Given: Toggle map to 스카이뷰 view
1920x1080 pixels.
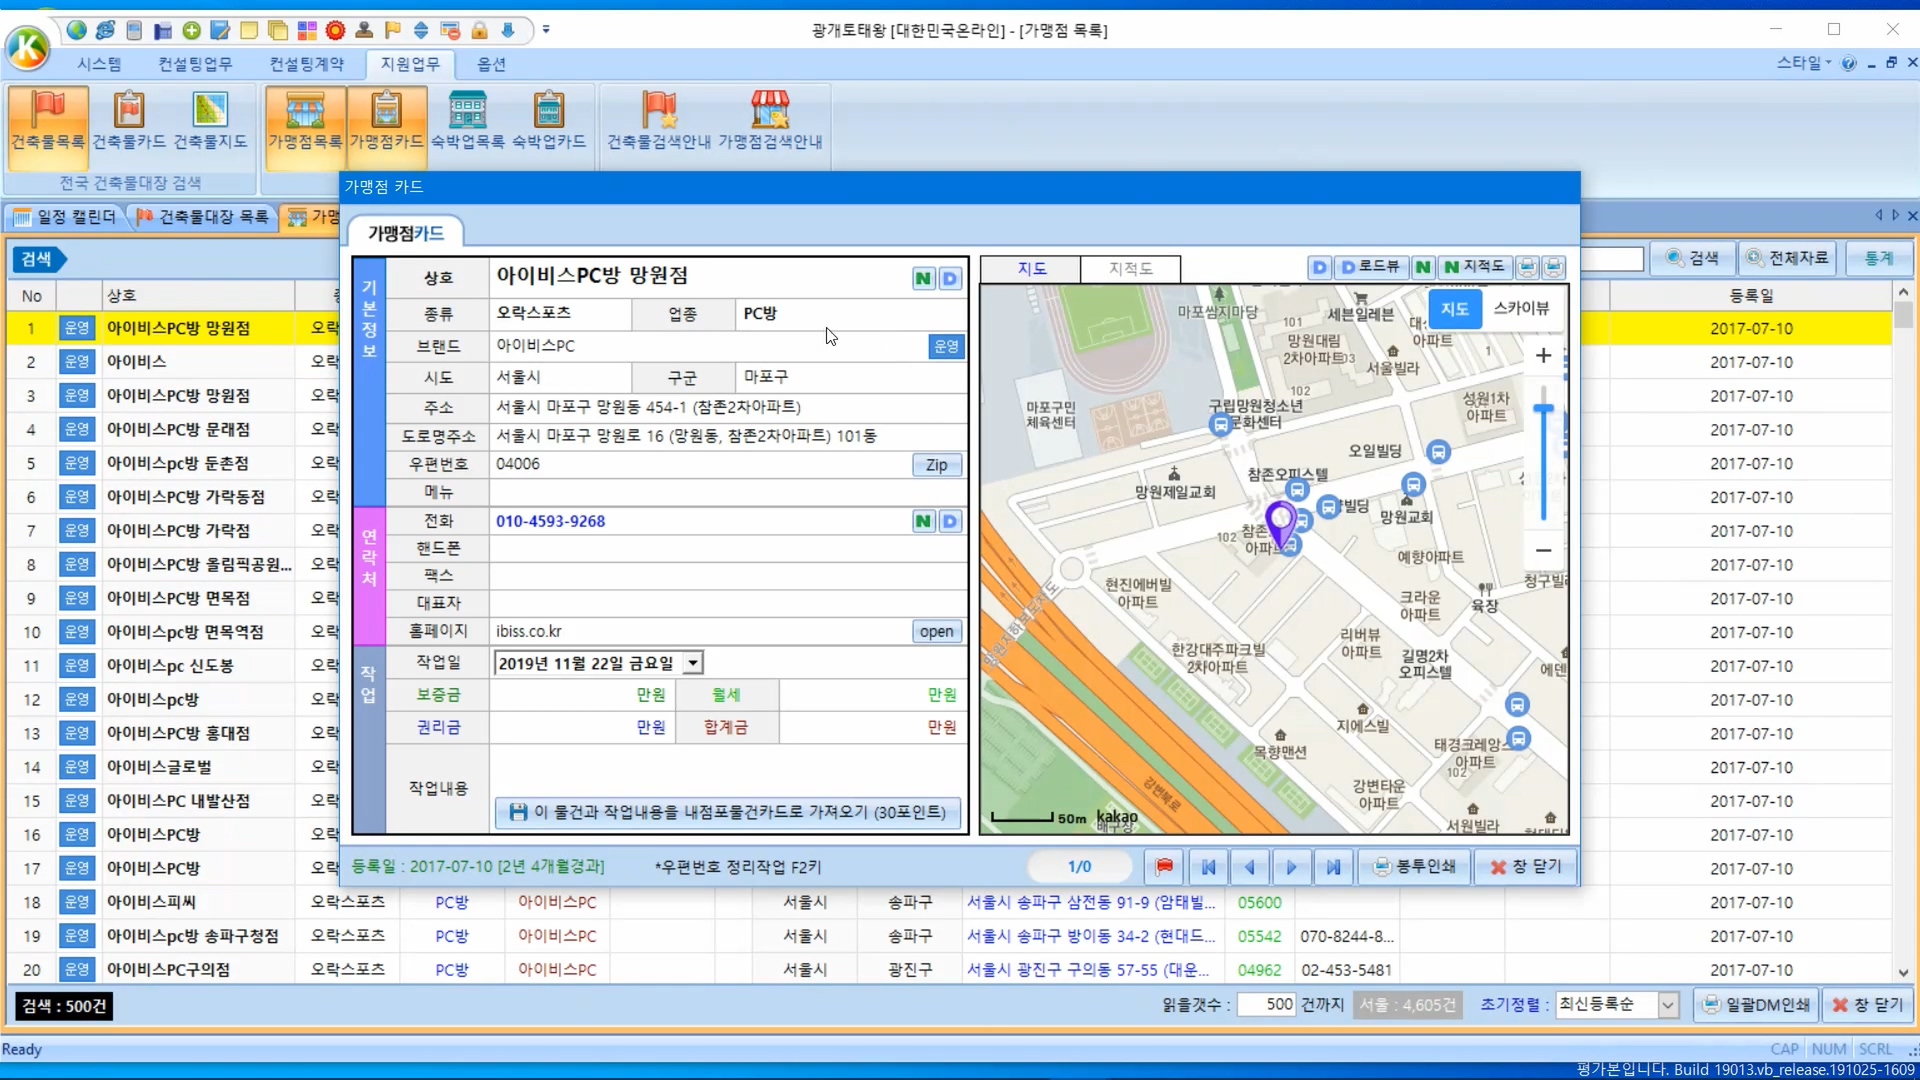Looking at the screenshot, I should click(1521, 308).
